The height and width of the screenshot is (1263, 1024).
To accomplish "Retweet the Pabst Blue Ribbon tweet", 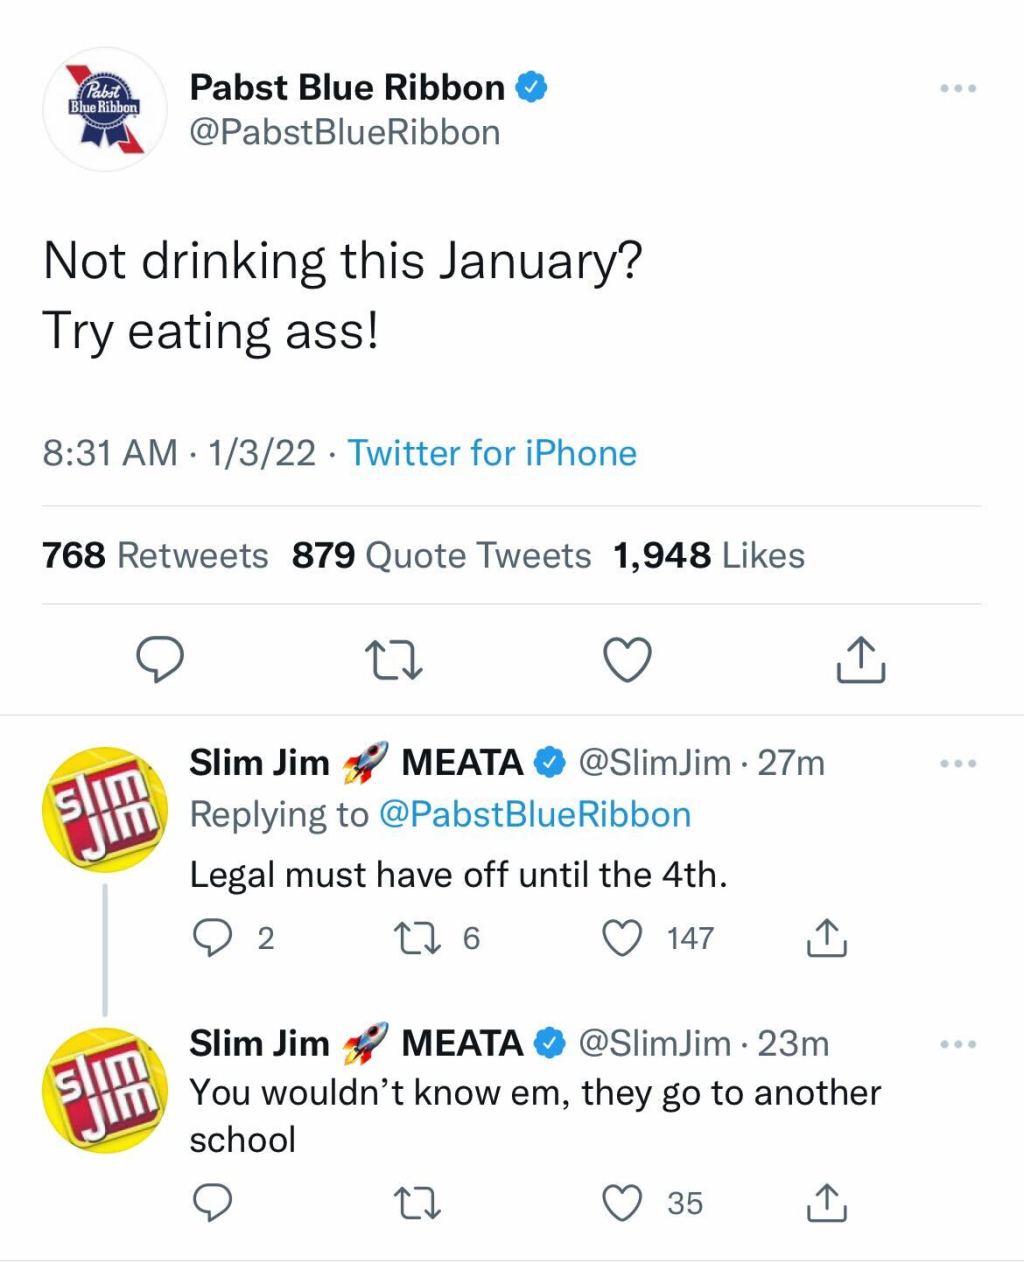I will pos(393,660).
